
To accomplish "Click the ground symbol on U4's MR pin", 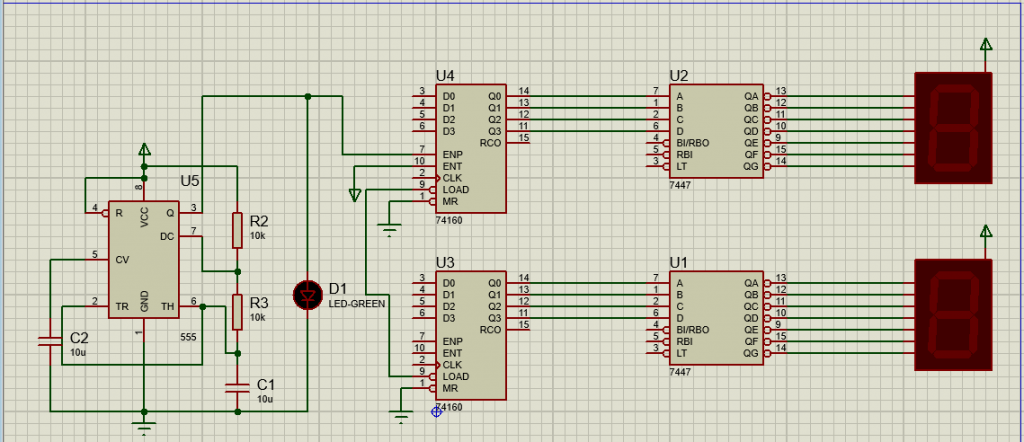I will [x=390, y=229].
